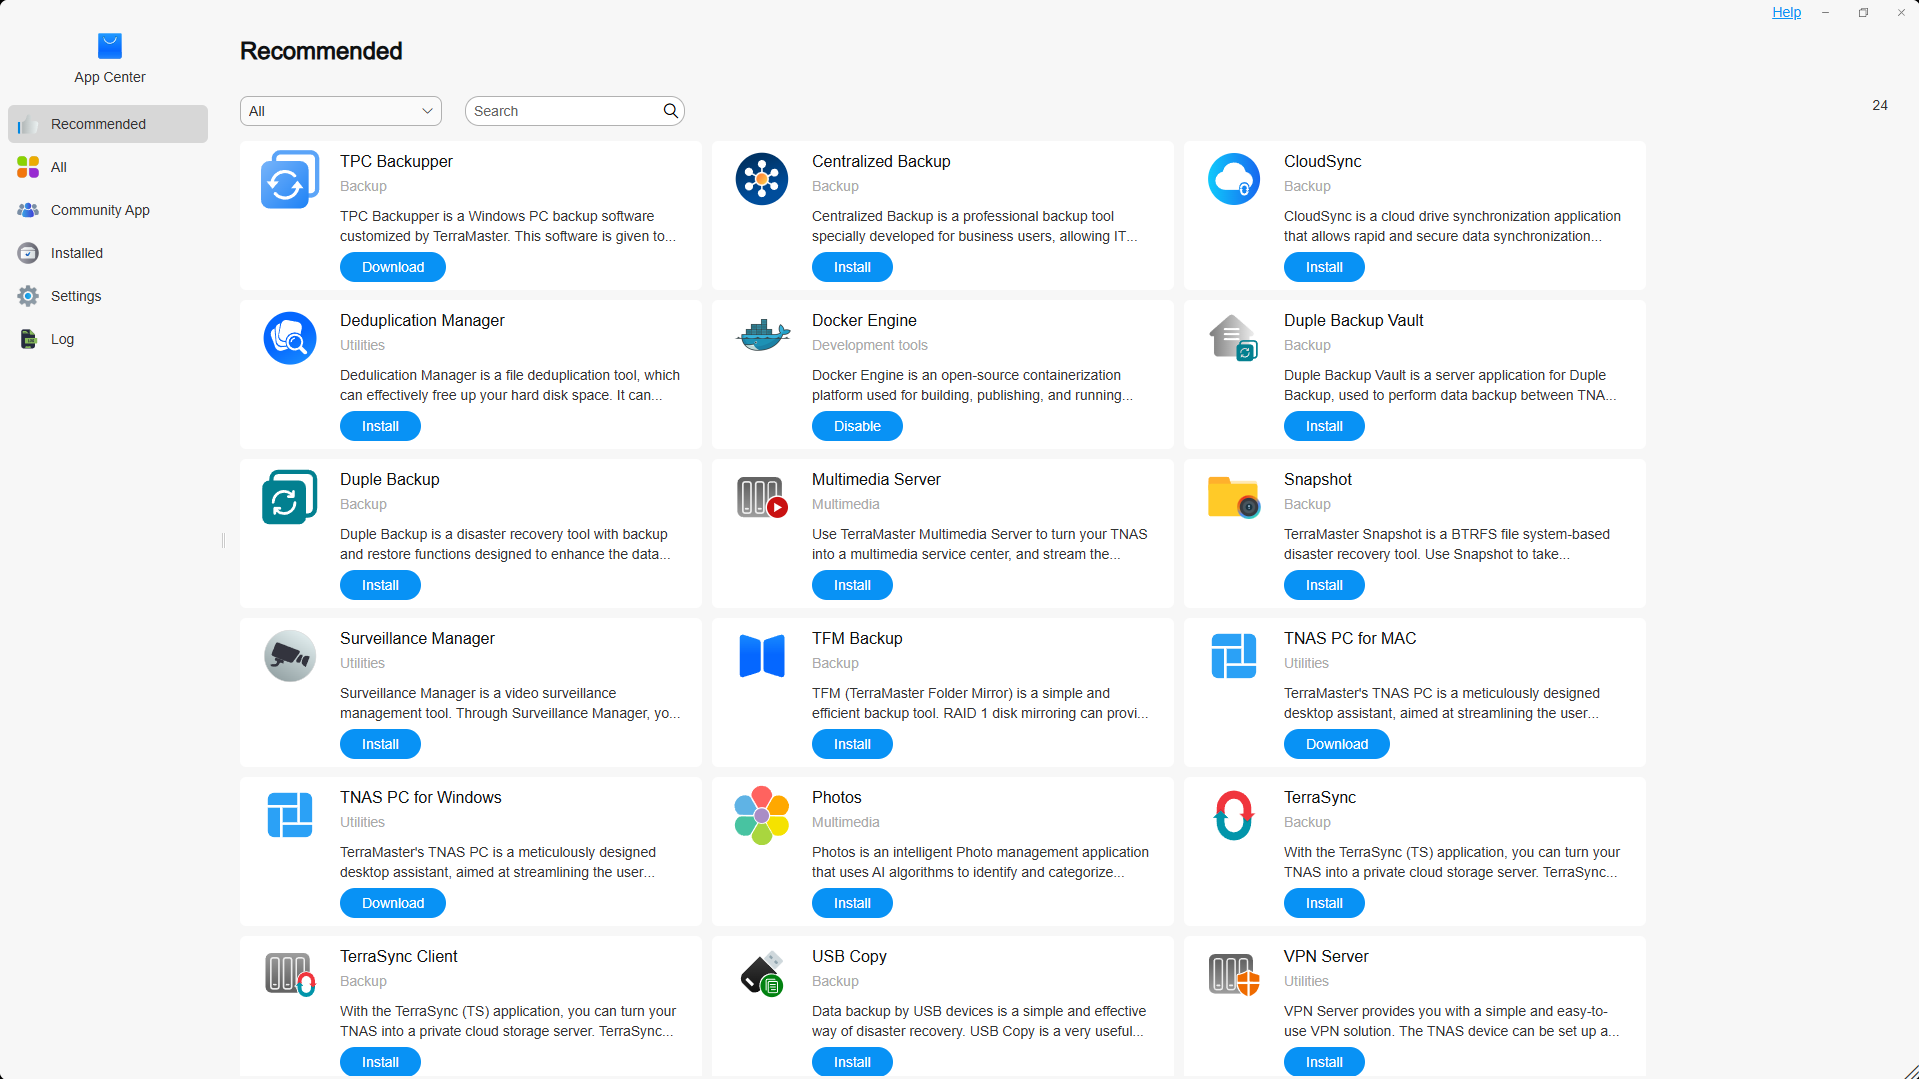Open the Surveillance Manager camera icon
This screenshot has width=1919, height=1079.
coord(290,656)
